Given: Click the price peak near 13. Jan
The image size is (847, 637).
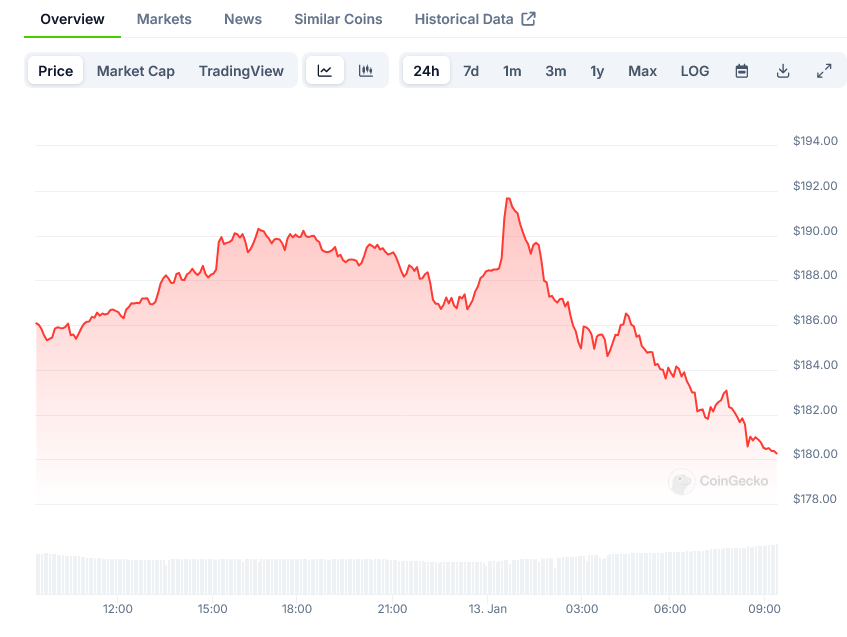Looking at the screenshot, I should tap(508, 199).
